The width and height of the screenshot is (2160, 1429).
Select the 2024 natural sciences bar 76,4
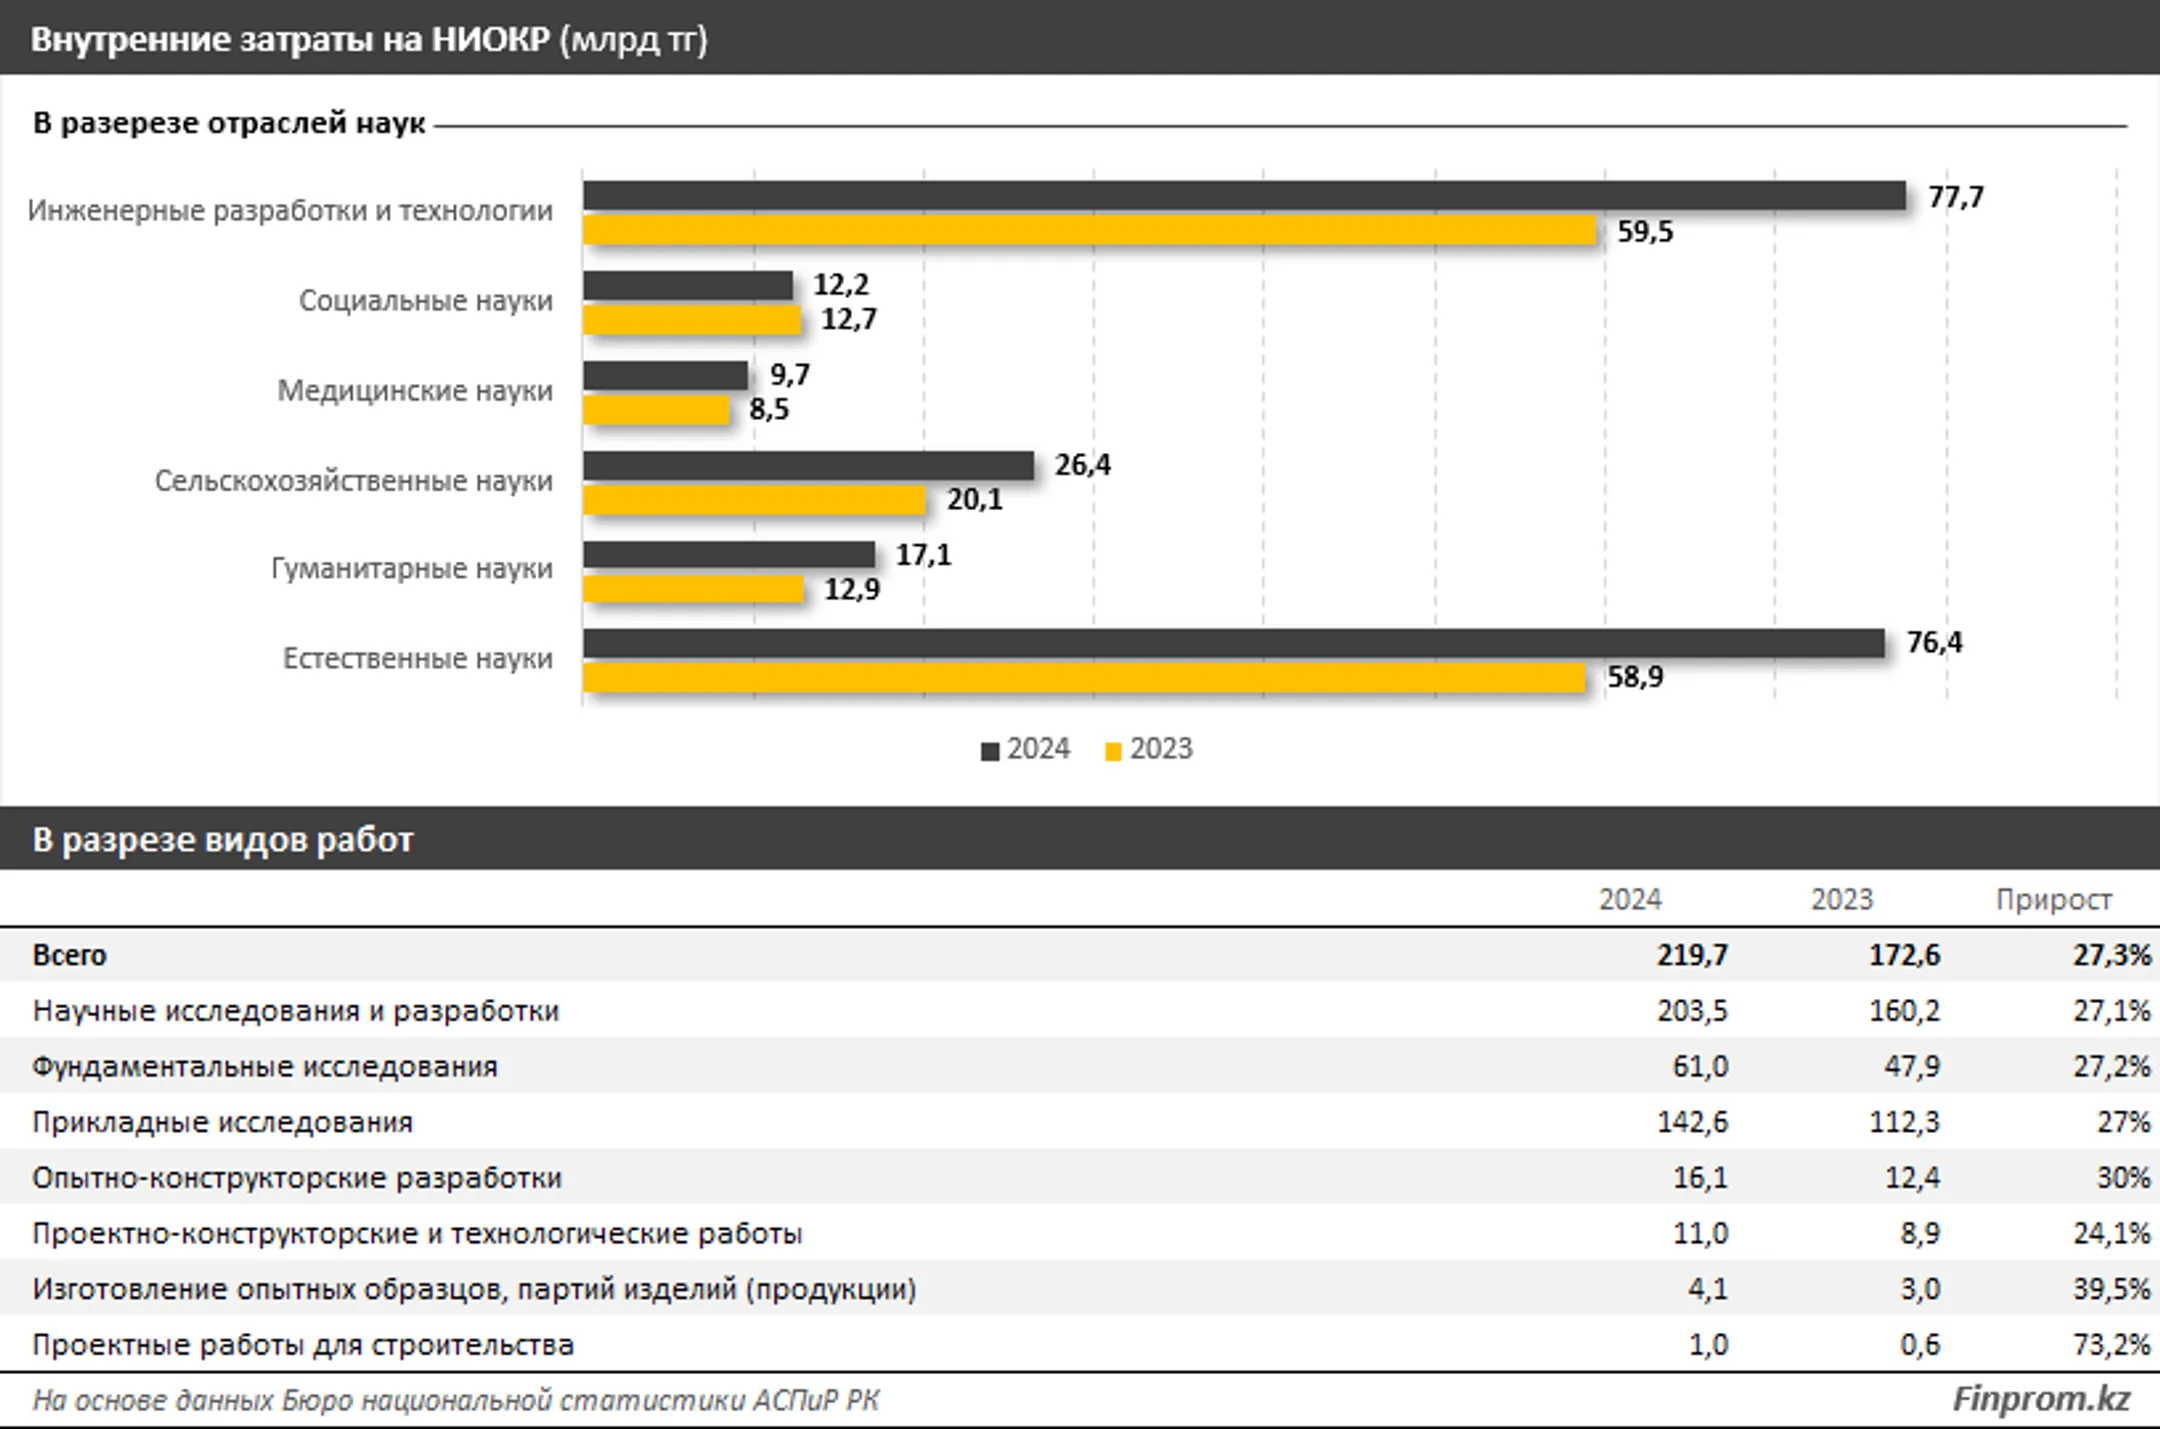tap(1233, 643)
